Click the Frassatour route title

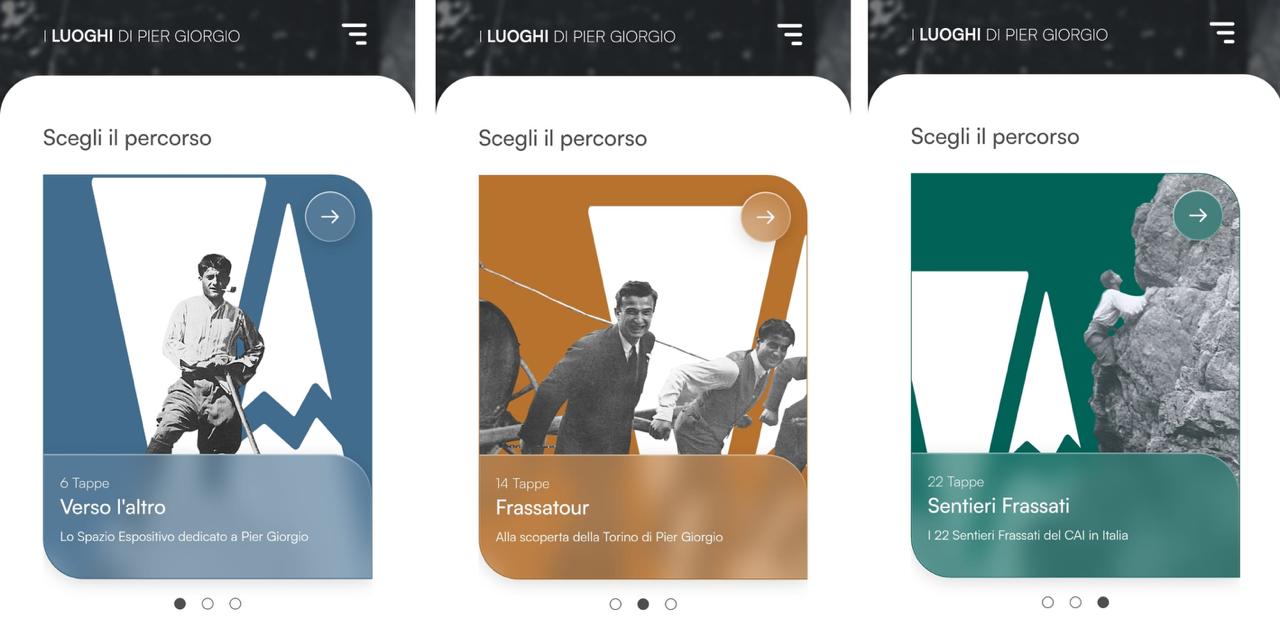click(542, 508)
